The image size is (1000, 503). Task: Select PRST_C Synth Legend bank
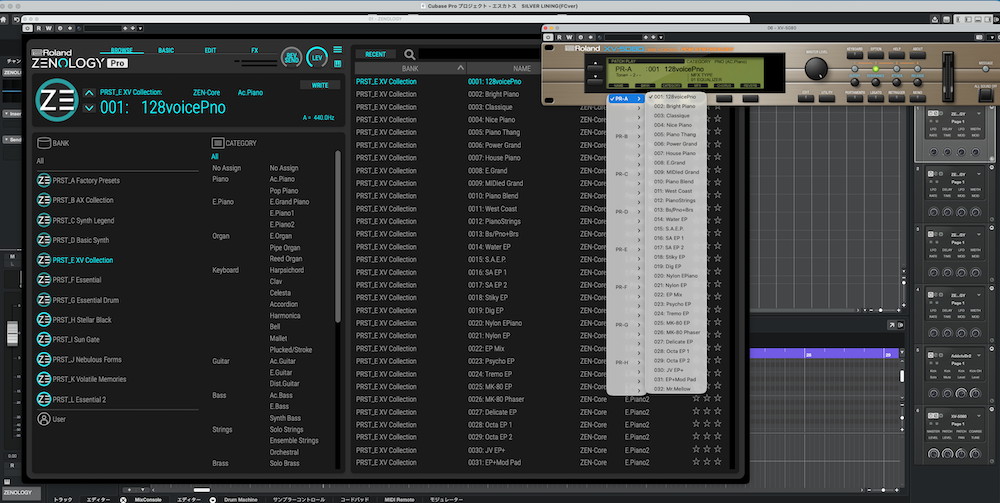[x=84, y=221]
